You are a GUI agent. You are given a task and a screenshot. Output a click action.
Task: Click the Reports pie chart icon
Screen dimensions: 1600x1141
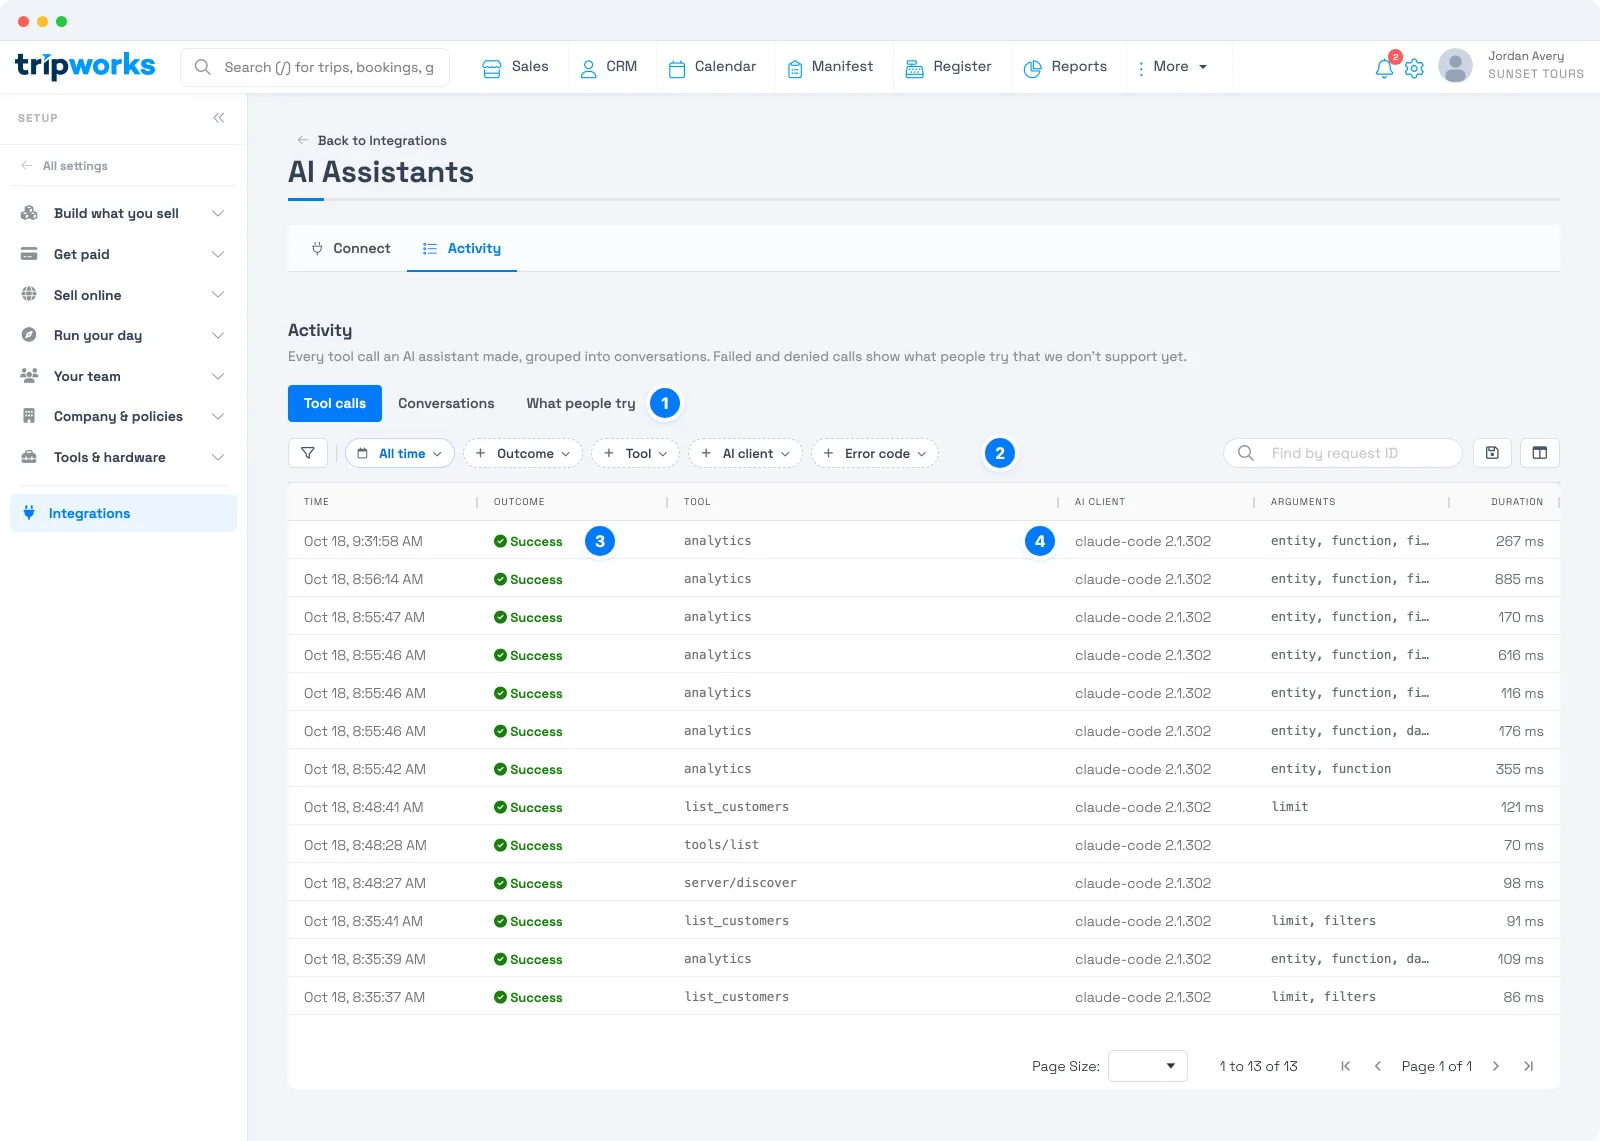coord(1033,68)
